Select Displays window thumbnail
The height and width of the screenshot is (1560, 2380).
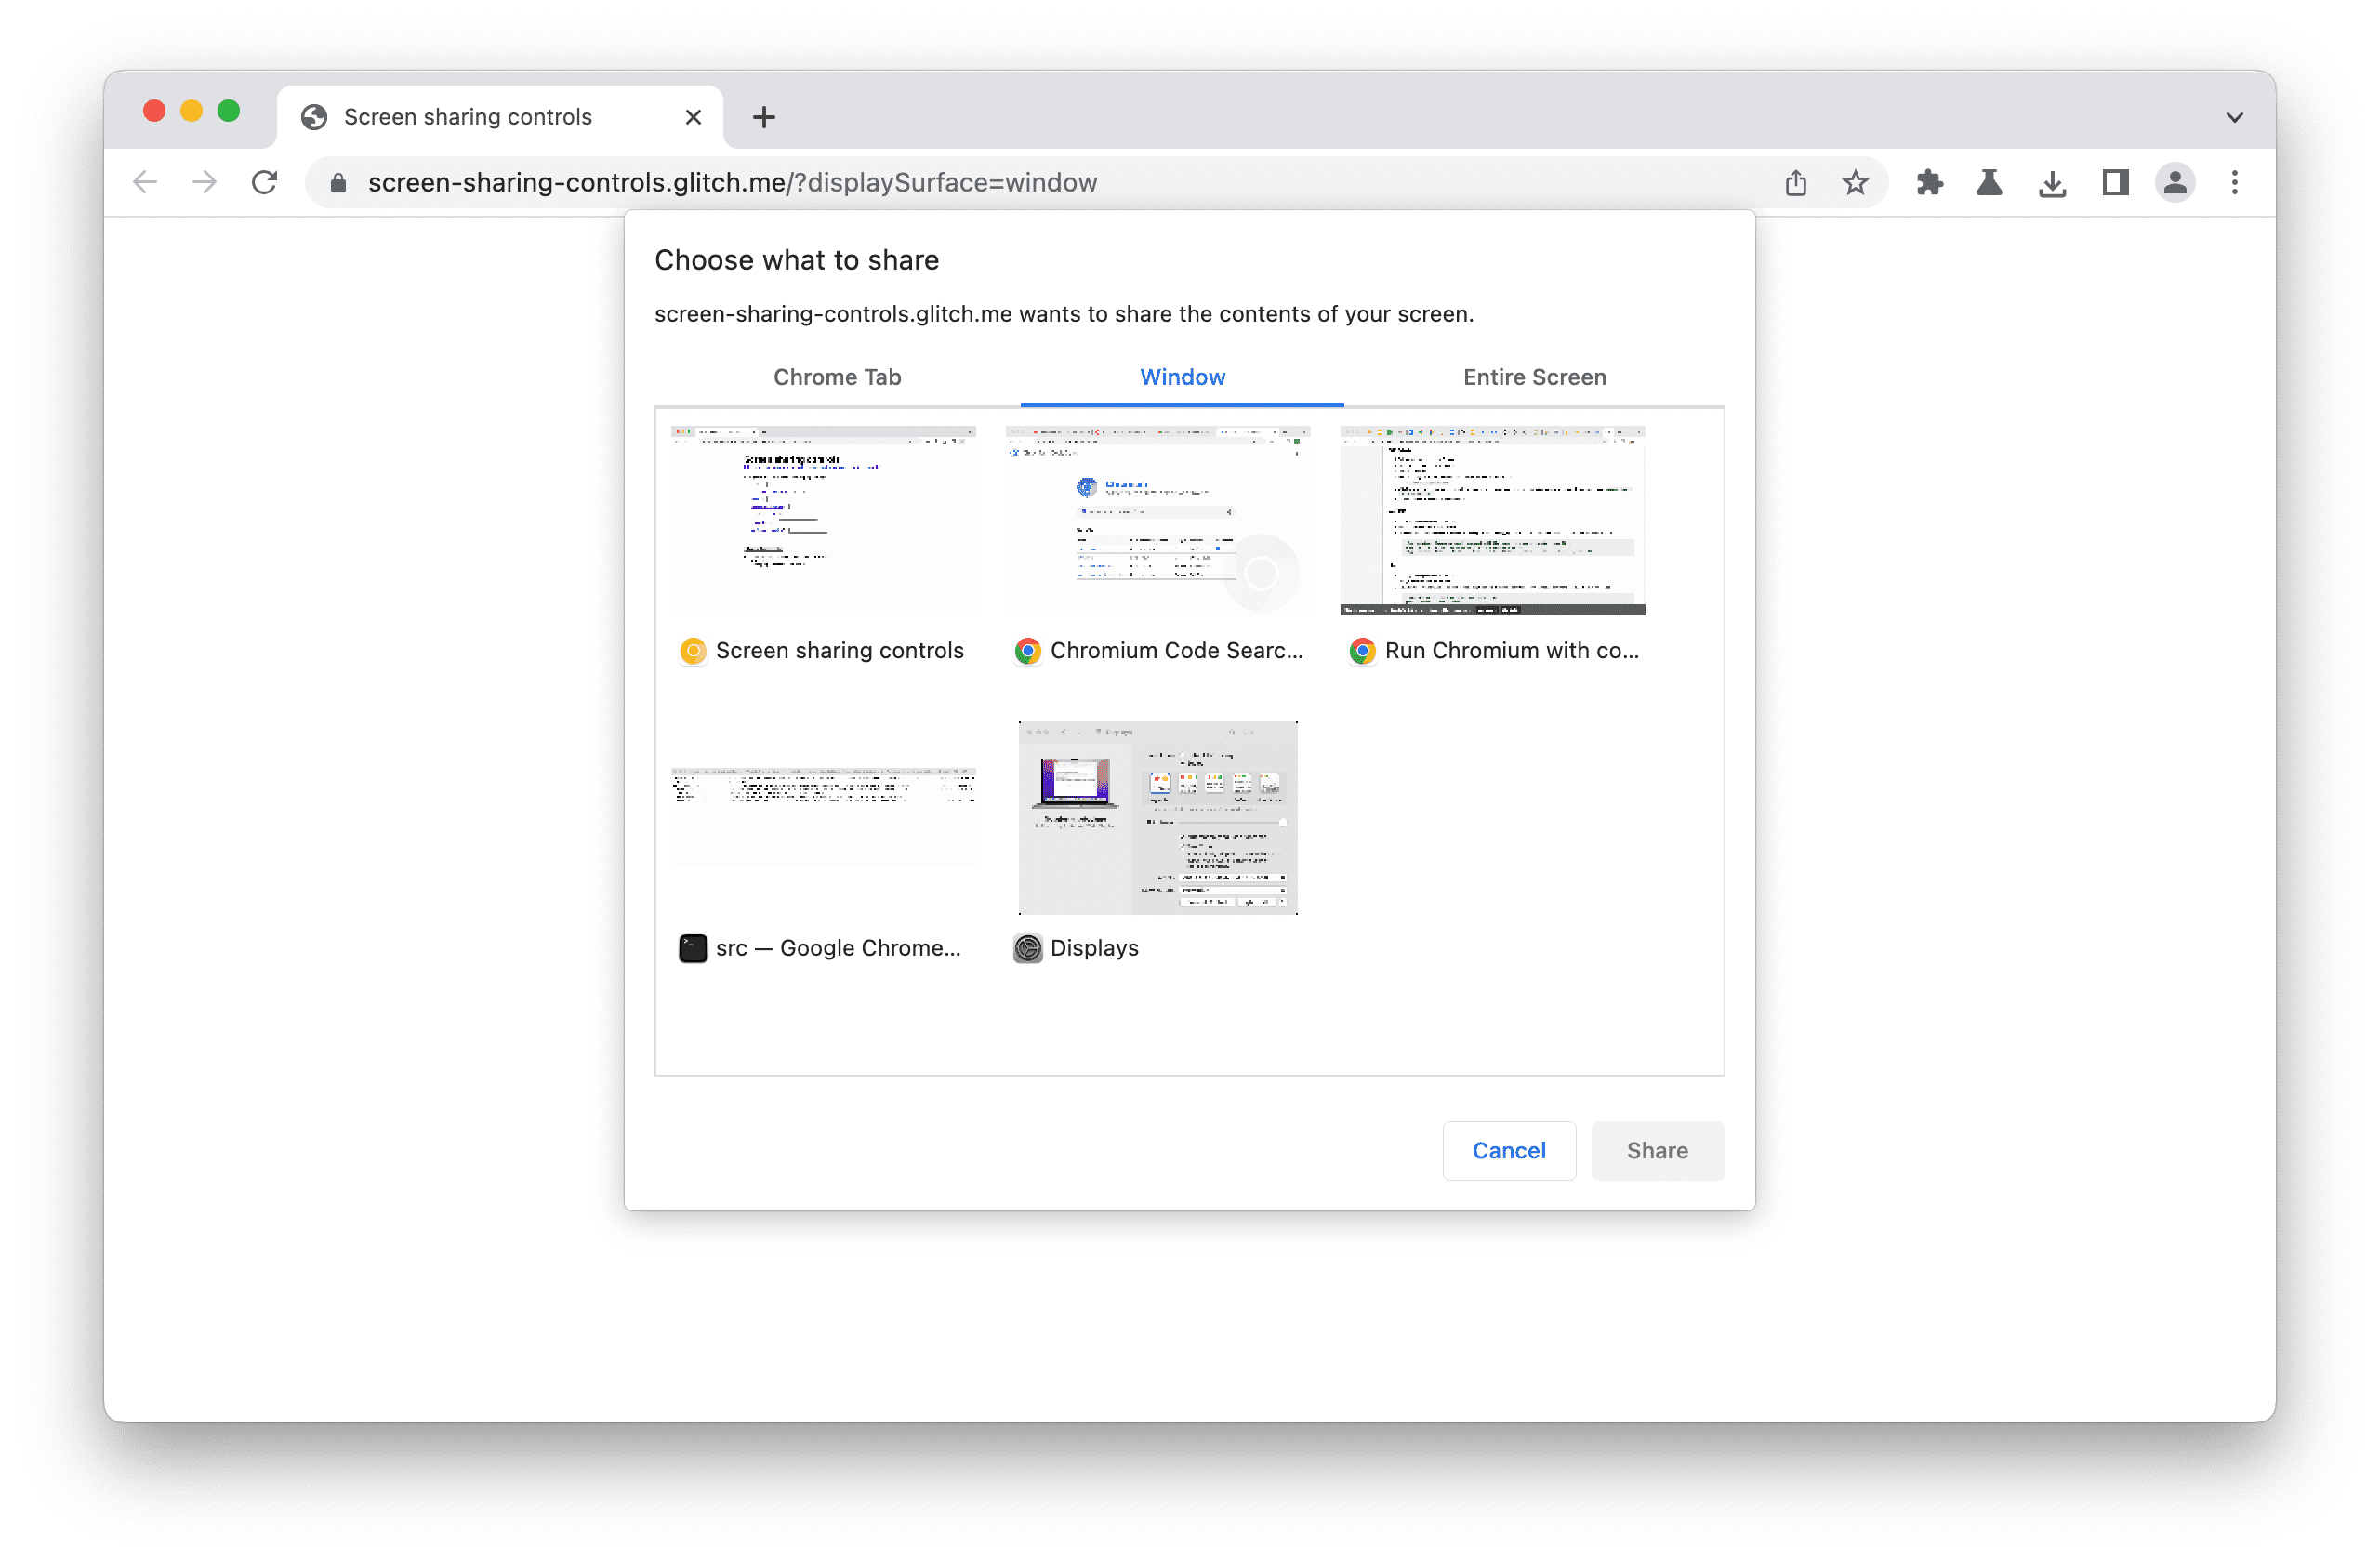click(x=1157, y=814)
